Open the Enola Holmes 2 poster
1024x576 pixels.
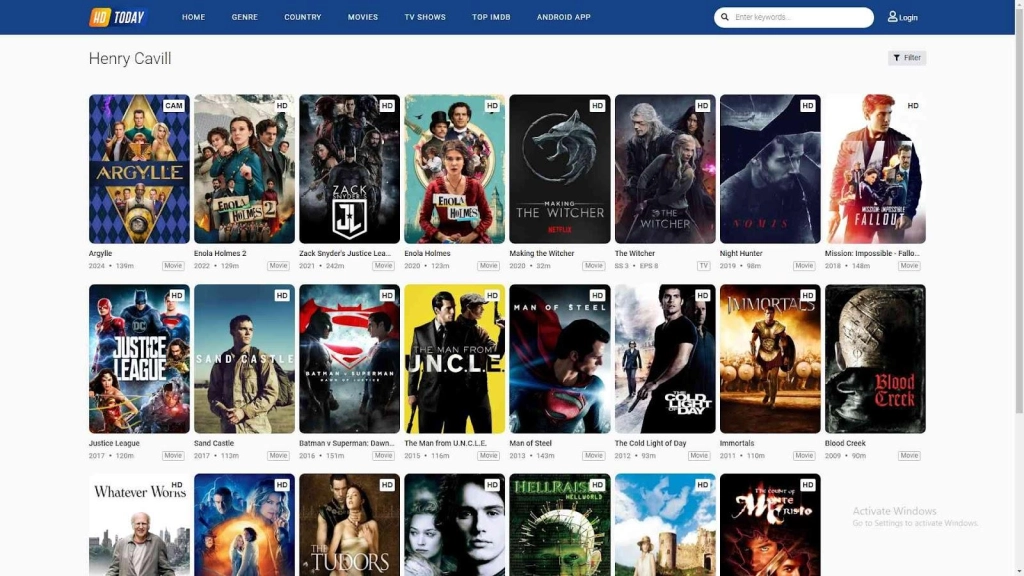point(244,169)
